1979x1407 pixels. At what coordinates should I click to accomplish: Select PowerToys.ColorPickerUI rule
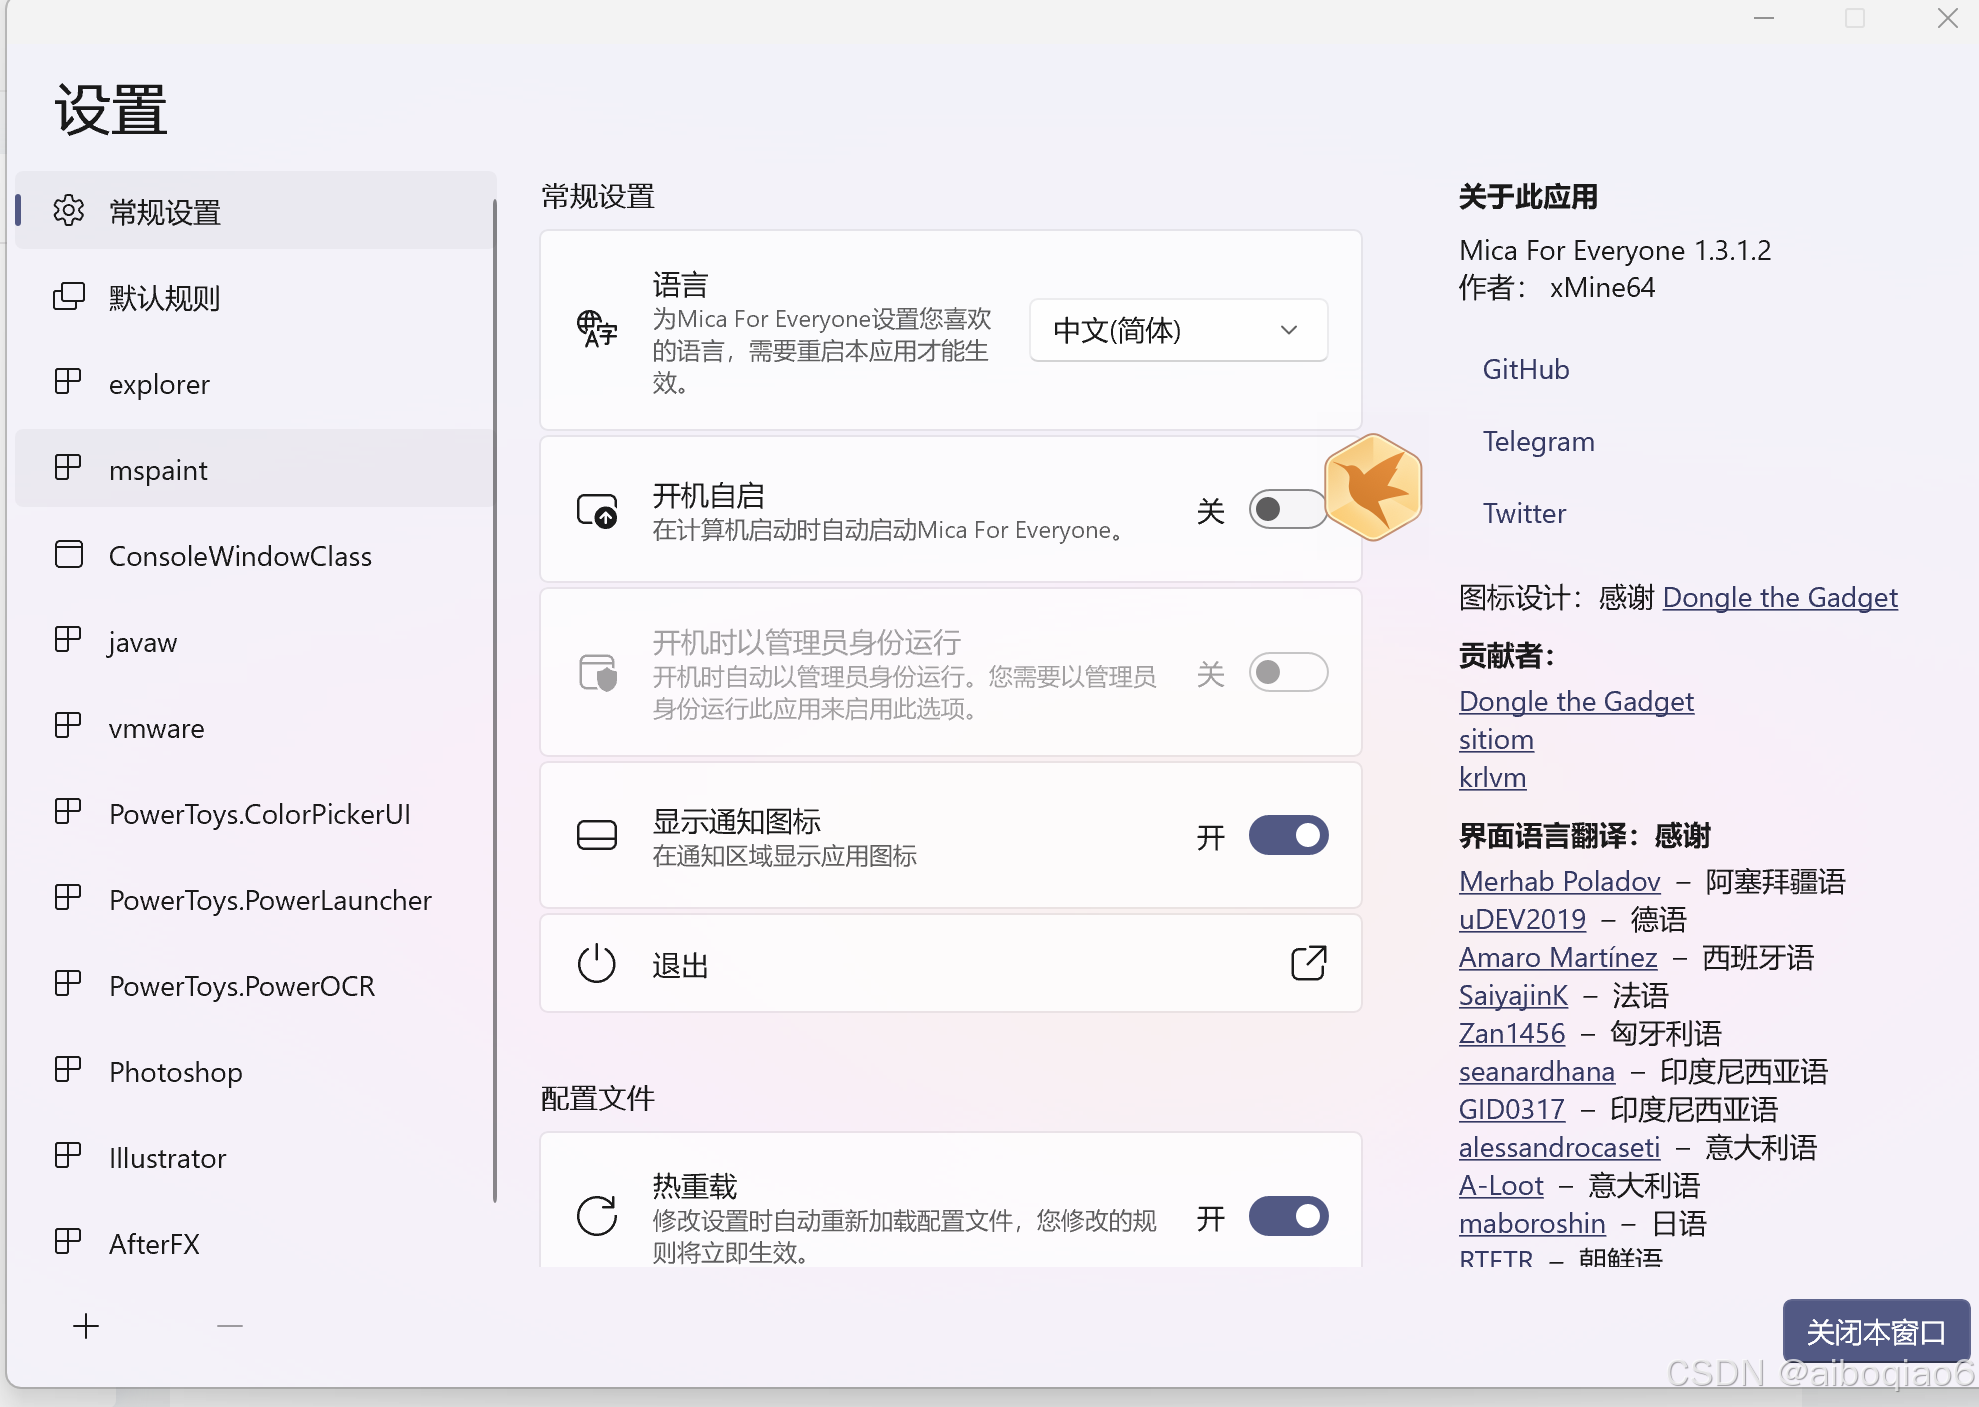(x=255, y=813)
